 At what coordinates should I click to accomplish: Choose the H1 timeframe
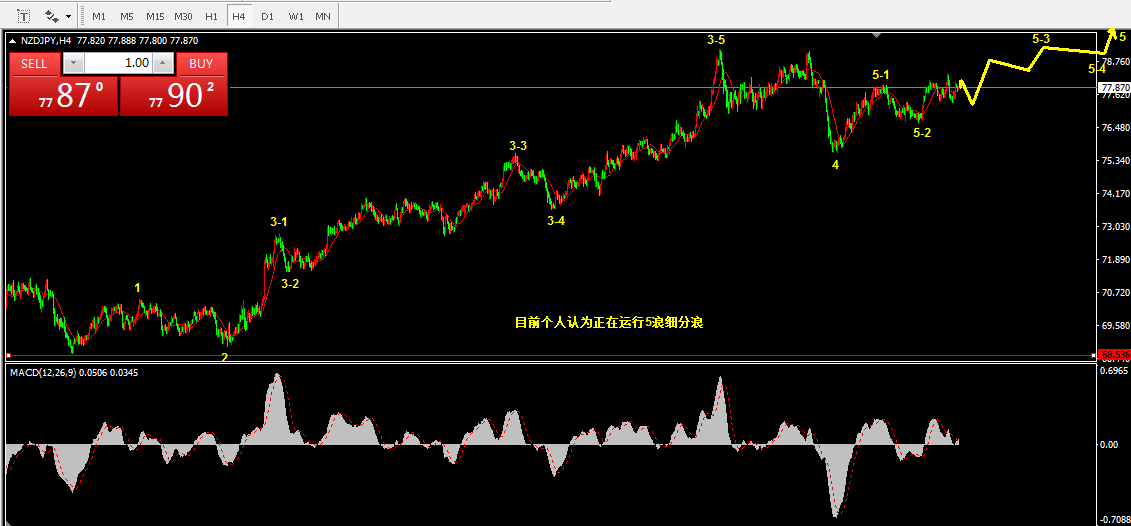pyautogui.click(x=211, y=16)
